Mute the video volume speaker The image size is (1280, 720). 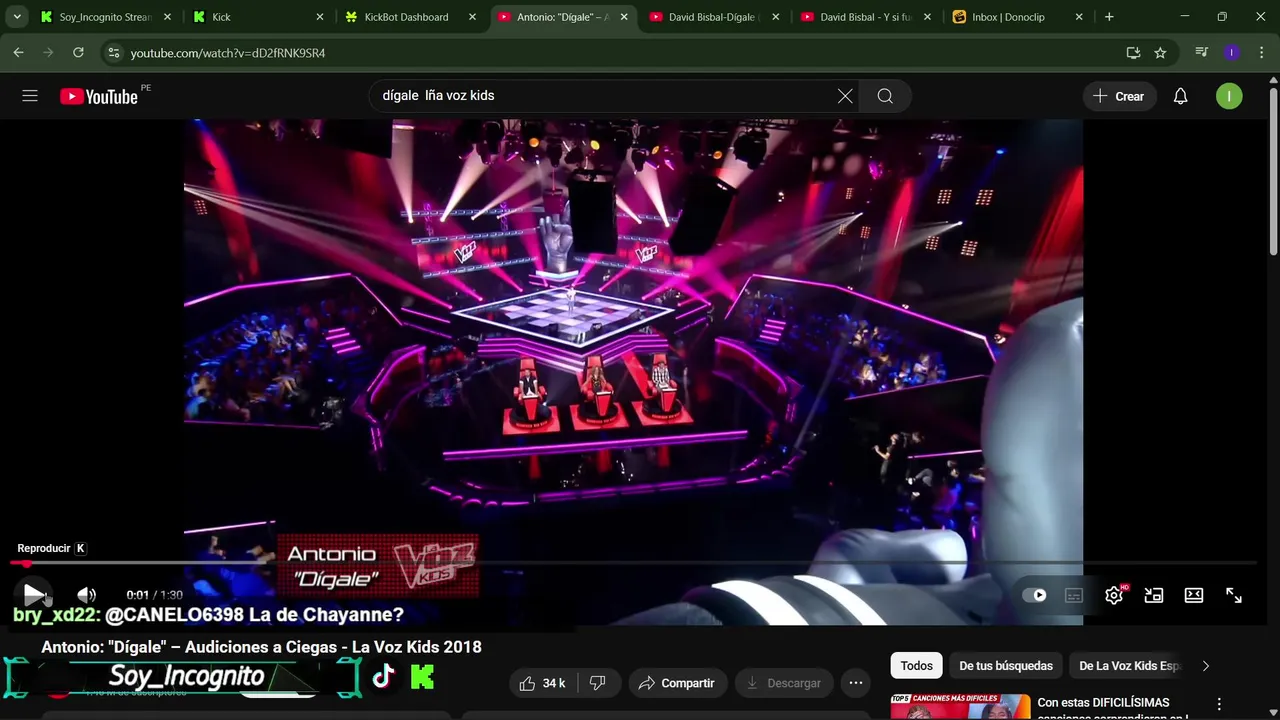tap(87, 595)
